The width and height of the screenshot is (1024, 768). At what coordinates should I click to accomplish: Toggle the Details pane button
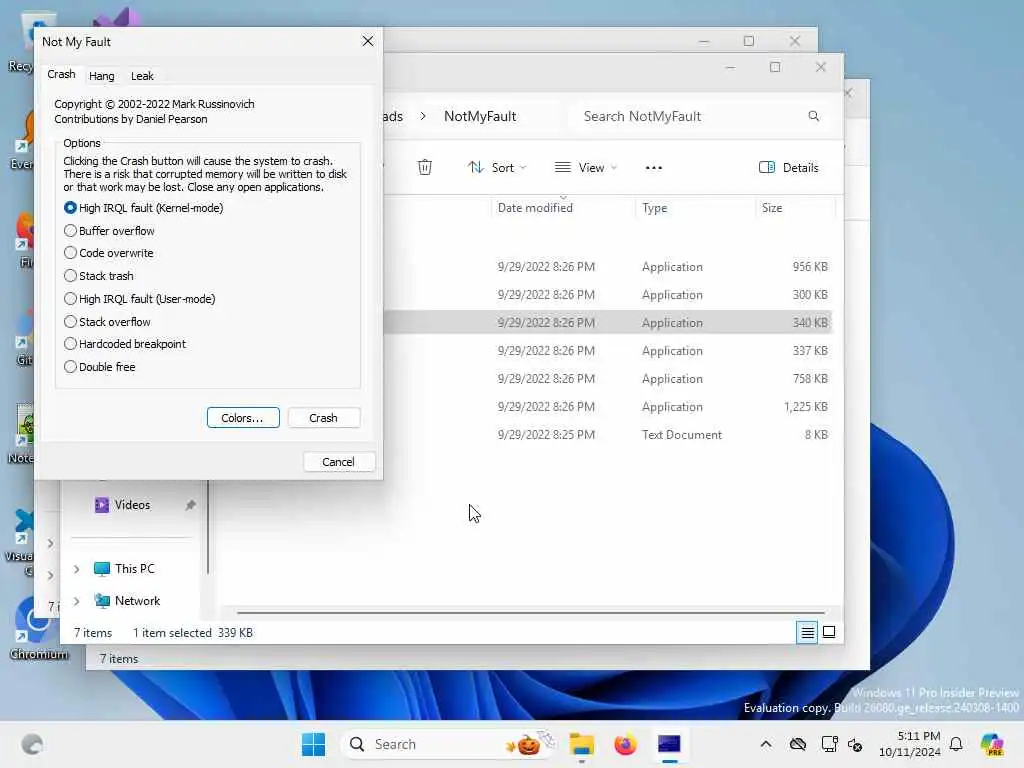pyautogui.click(x=788, y=167)
